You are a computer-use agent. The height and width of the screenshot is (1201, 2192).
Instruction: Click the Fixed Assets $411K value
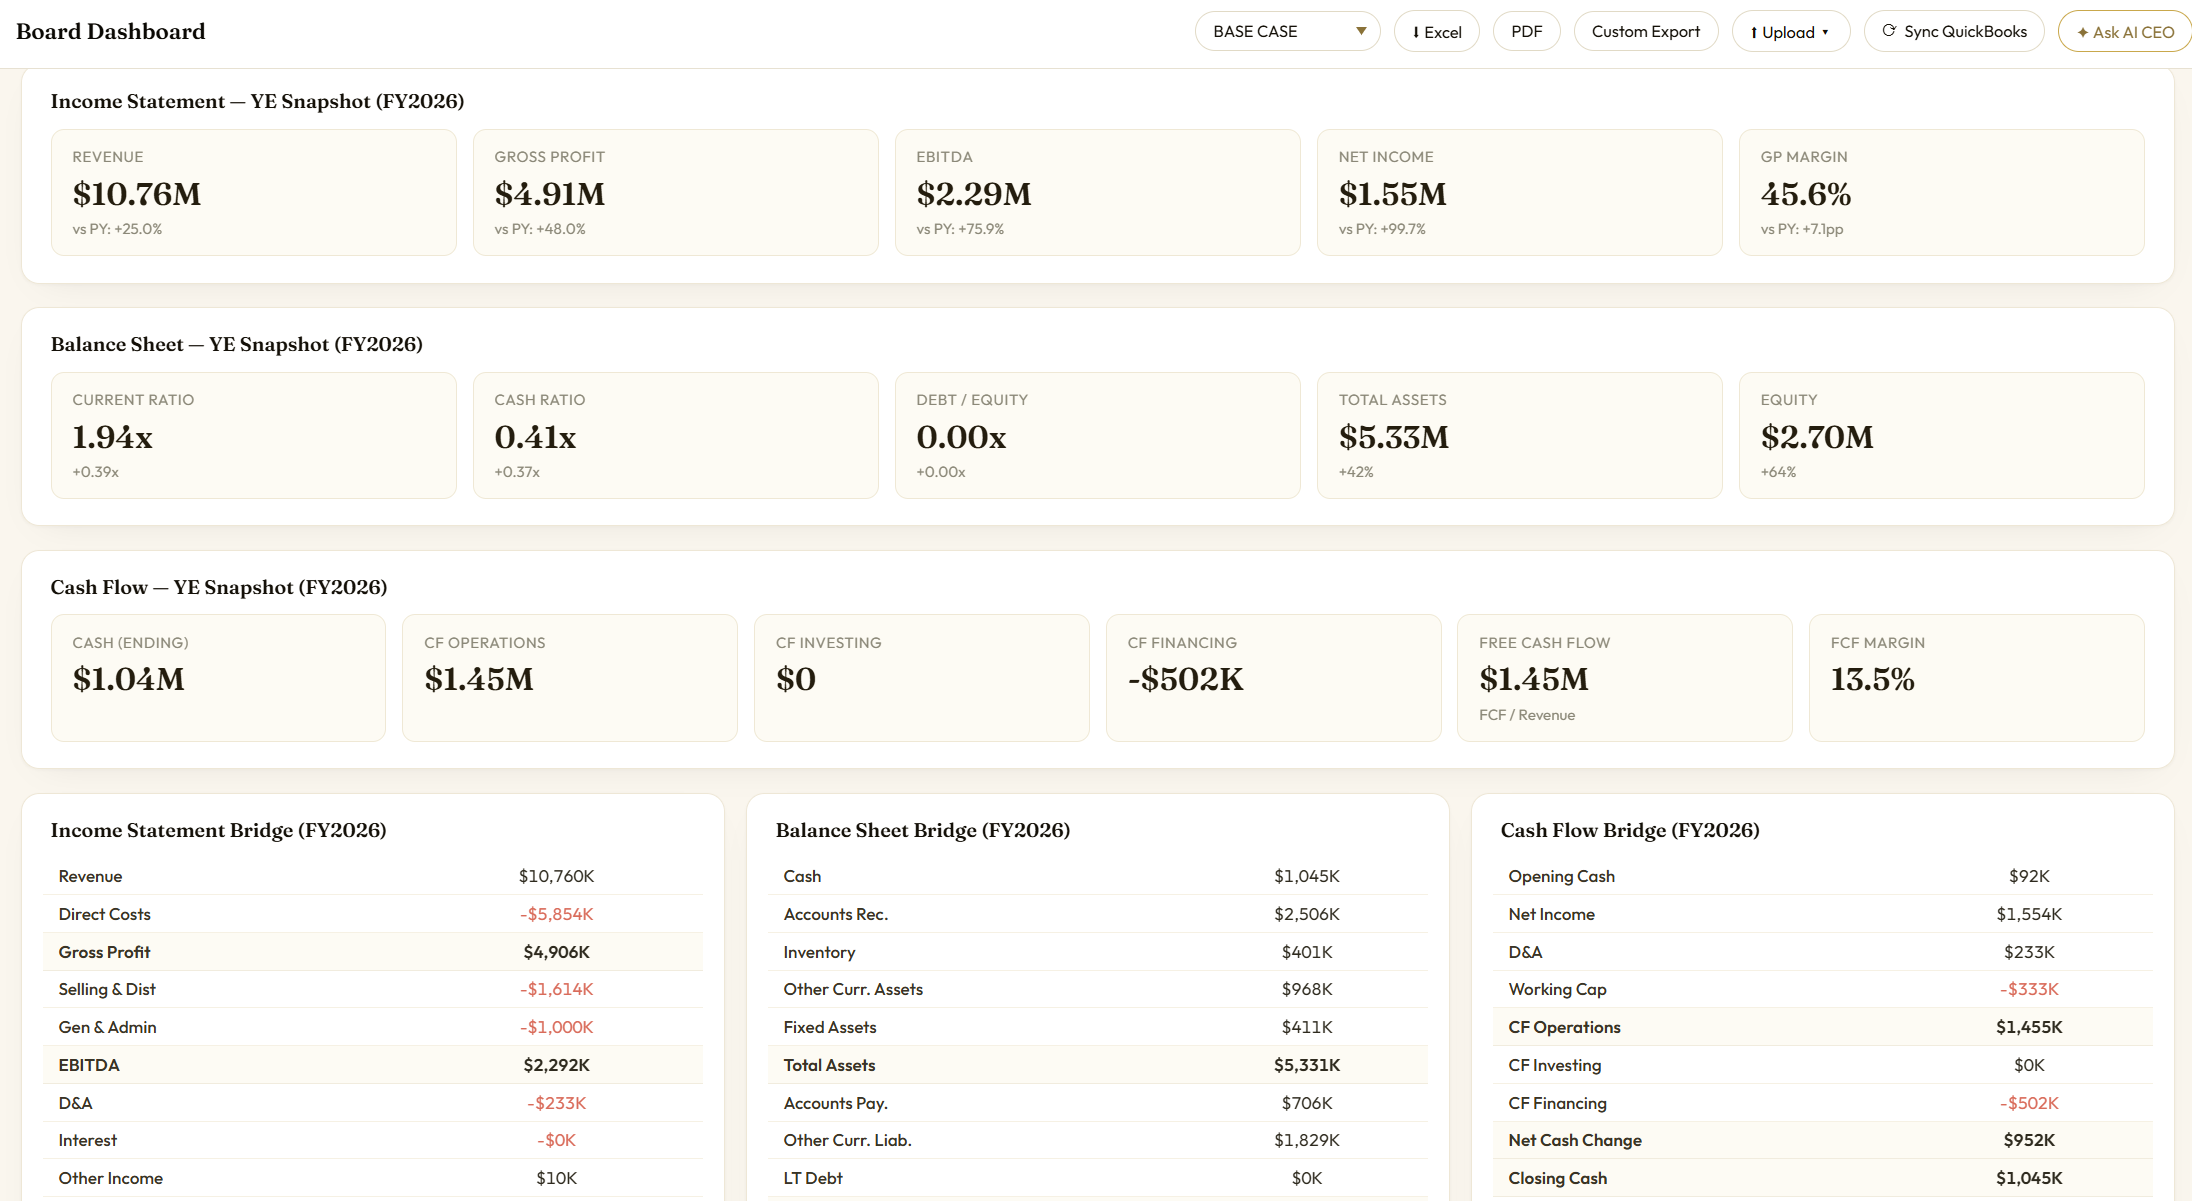click(1306, 1027)
